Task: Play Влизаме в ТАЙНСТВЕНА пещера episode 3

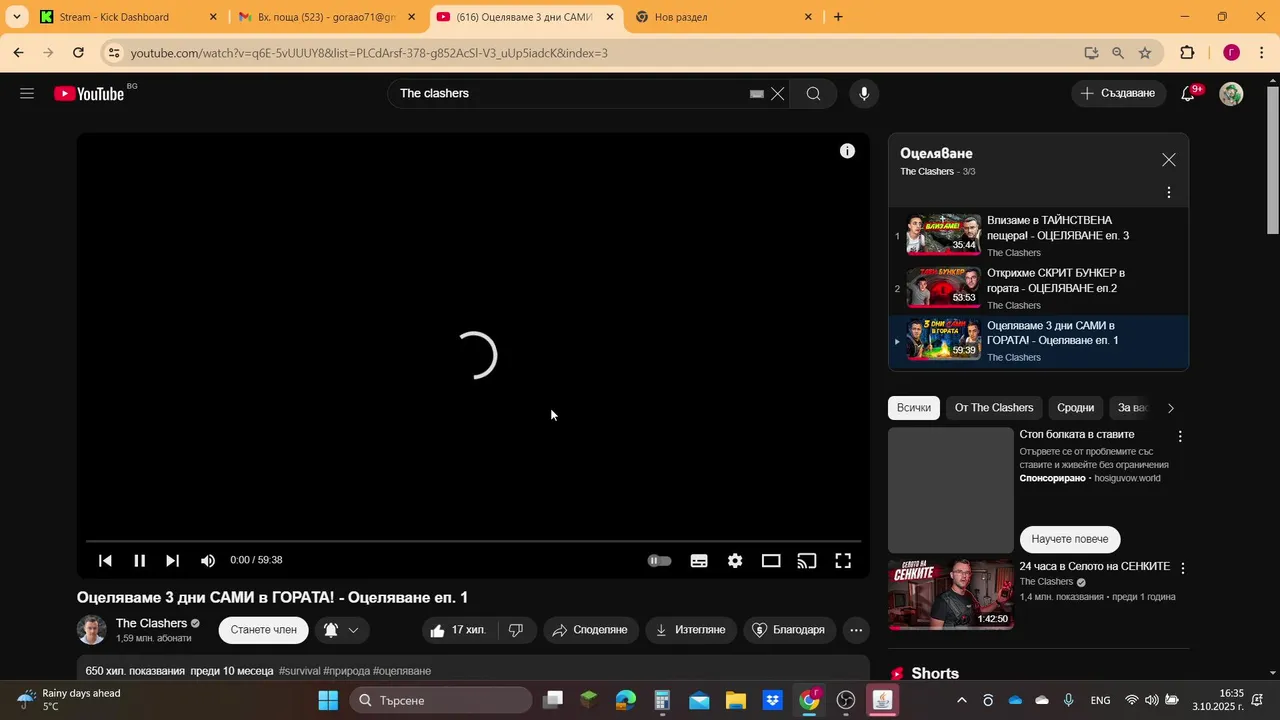Action: click(x=1038, y=236)
